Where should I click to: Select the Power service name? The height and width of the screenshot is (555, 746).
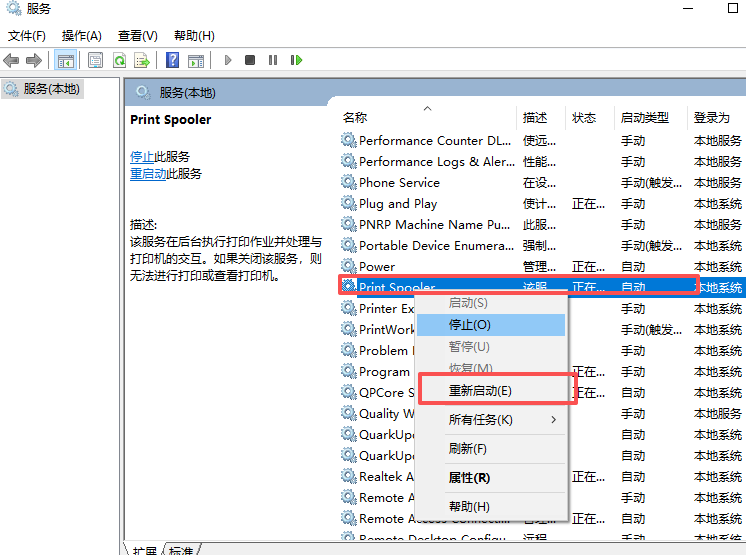click(x=377, y=266)
